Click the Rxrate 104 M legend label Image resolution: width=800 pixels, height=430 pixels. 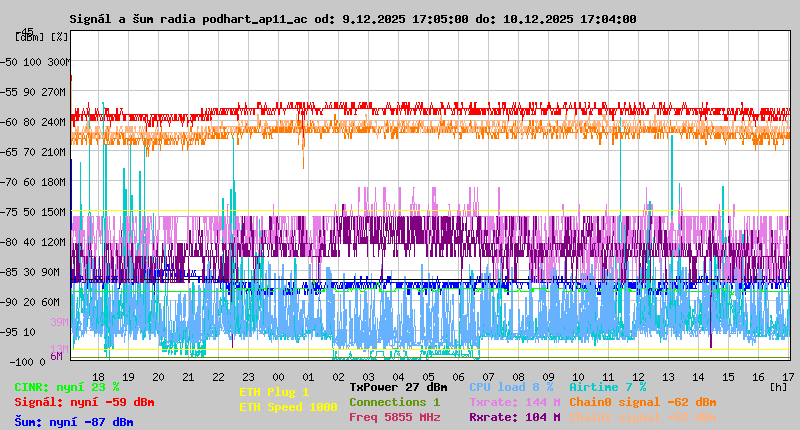pos(514,417)
